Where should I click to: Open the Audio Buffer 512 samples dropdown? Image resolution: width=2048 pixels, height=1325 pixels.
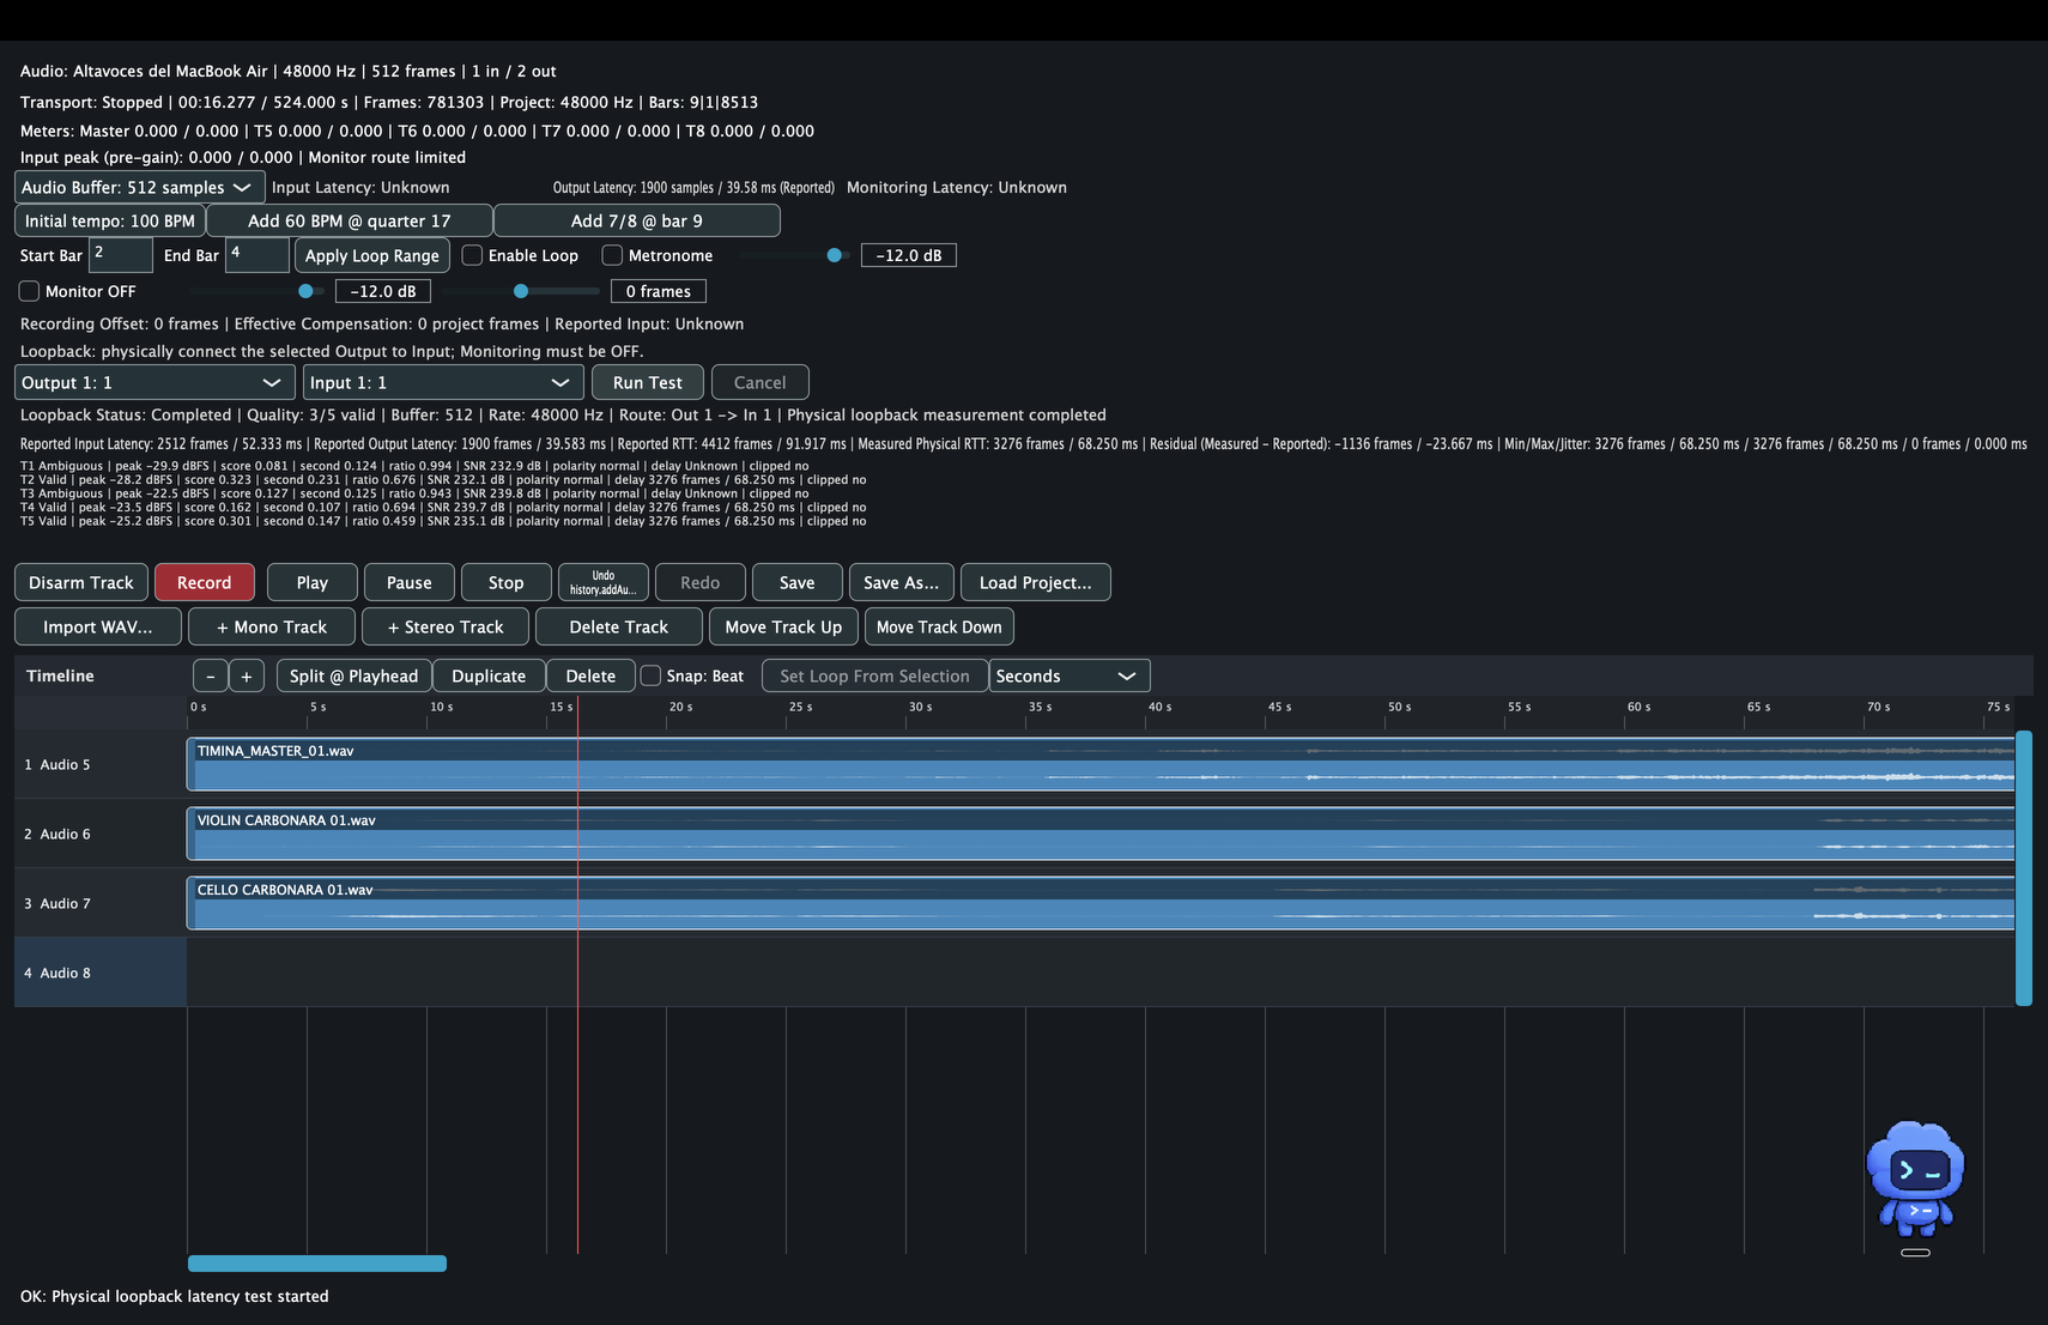140,187
